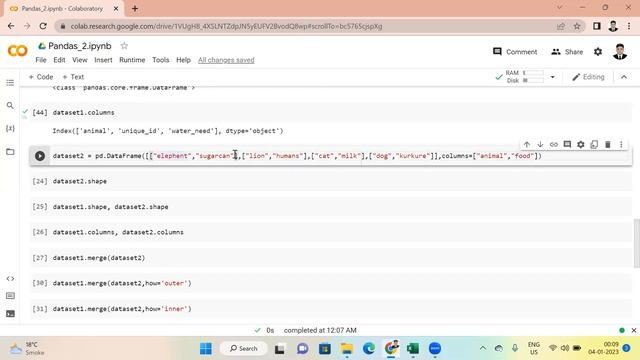Click RAM and Disk usage bars

pos(524,77)
